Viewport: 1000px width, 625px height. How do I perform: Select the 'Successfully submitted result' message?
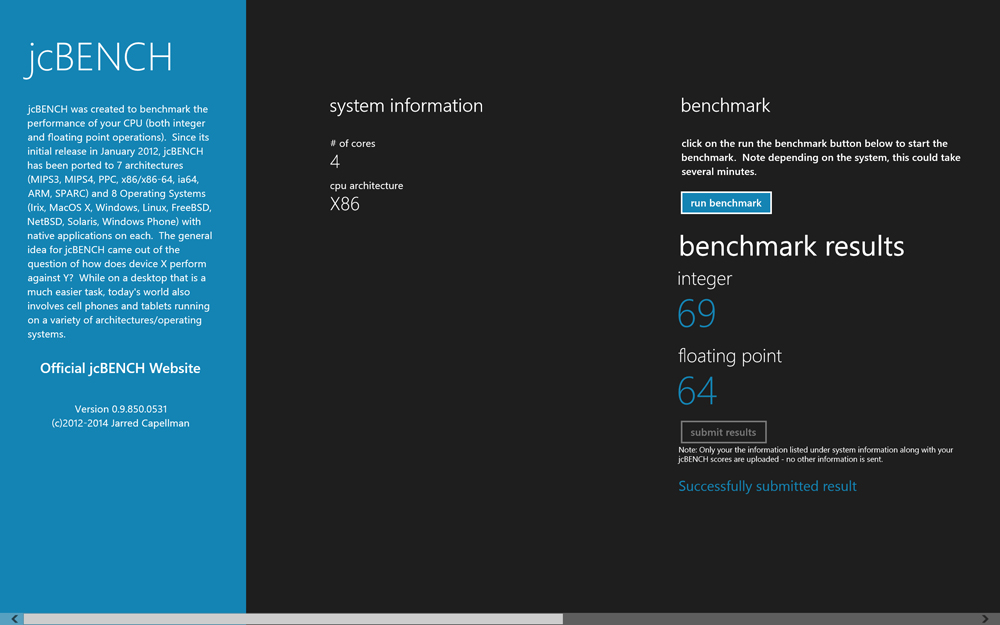click(x=767, y=486)
